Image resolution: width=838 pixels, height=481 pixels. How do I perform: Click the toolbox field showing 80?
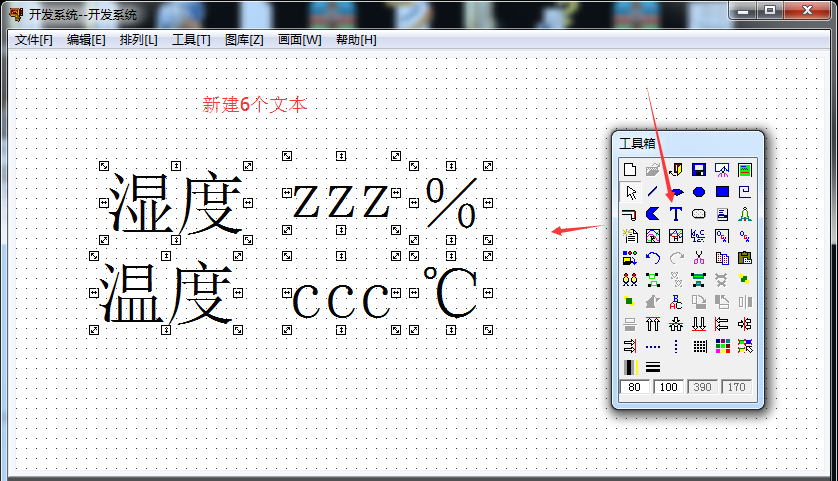coord(634,387)
